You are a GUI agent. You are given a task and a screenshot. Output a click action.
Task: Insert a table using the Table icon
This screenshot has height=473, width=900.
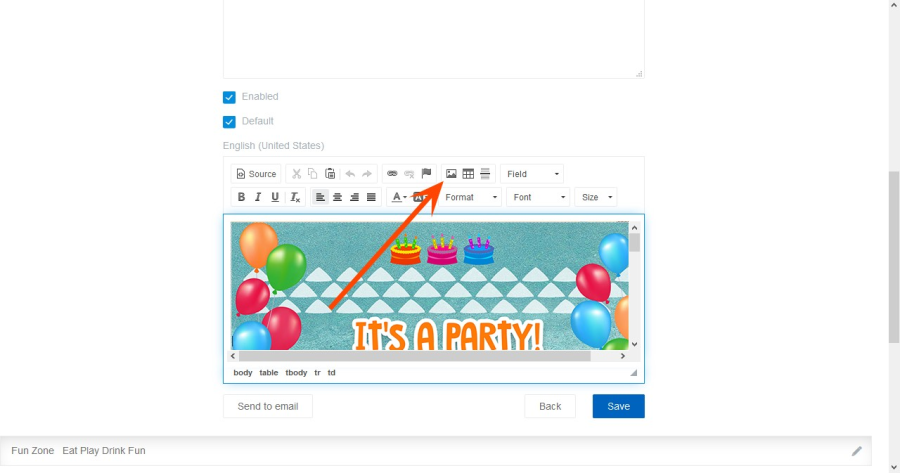(468, 174)
